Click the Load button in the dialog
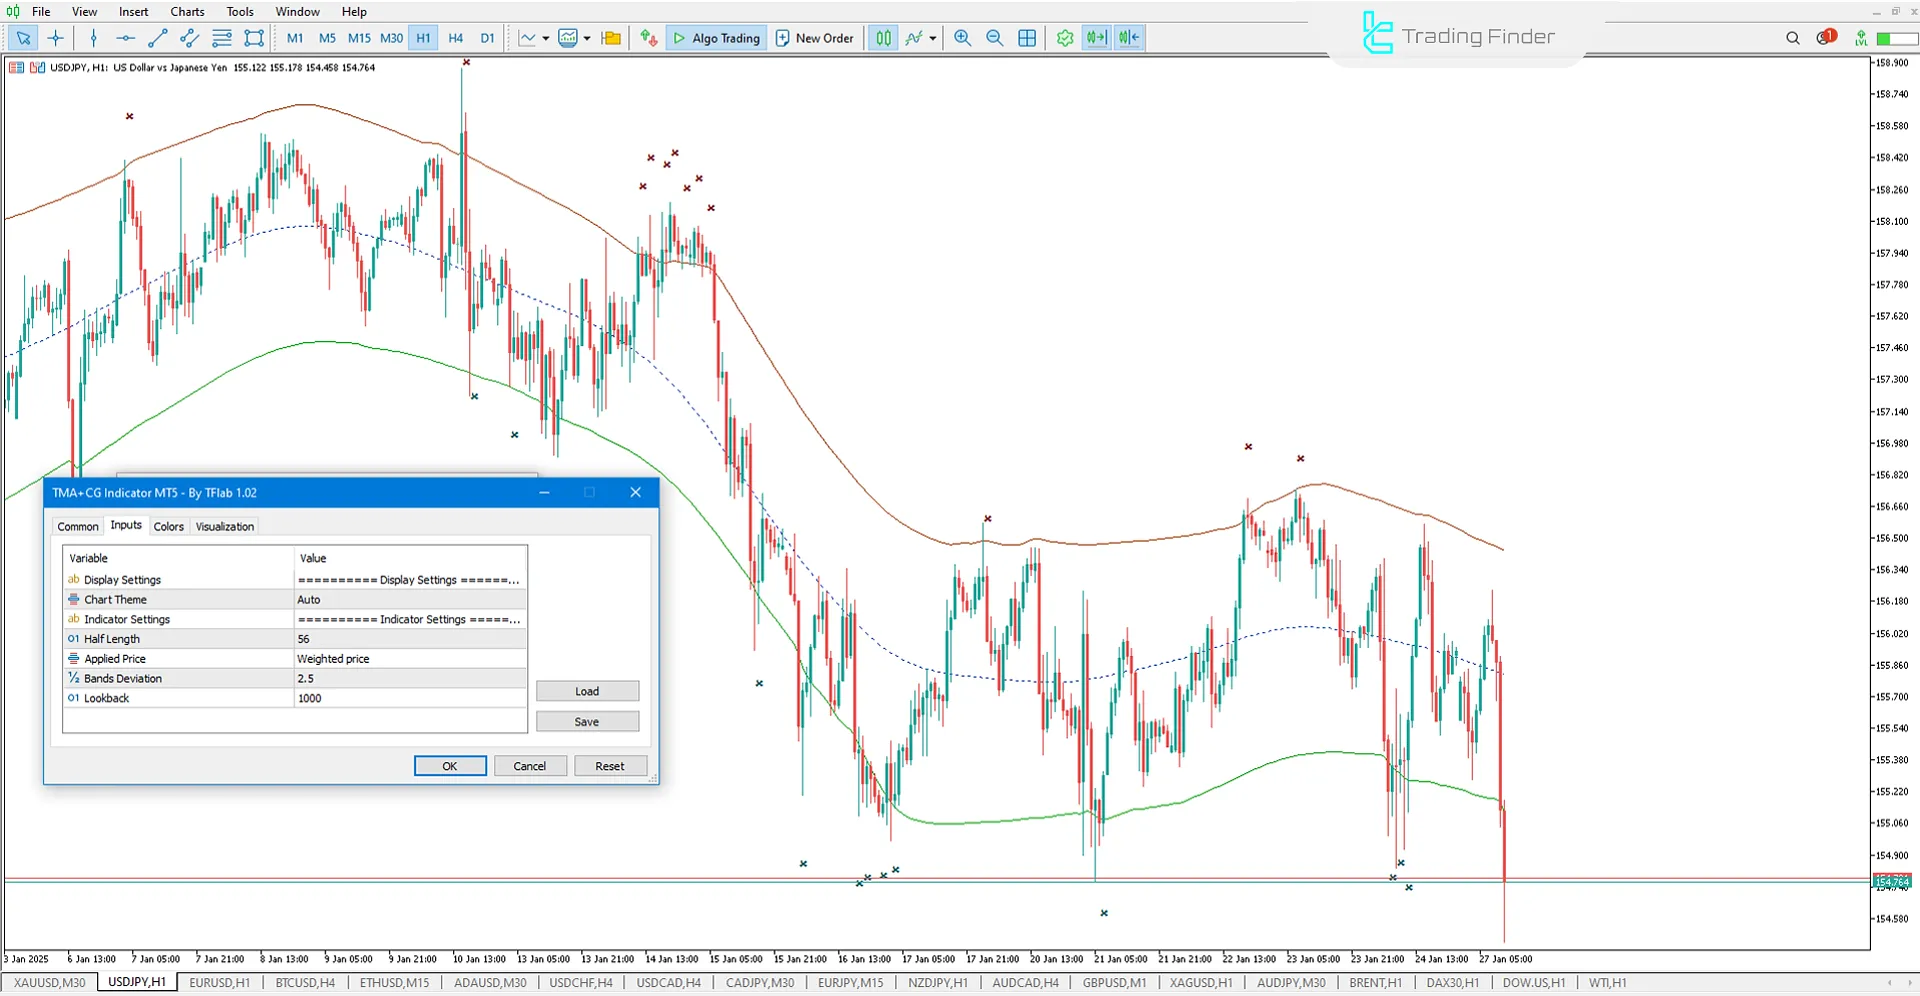Viewport: 1920px width, 996px height. pos(587,690)
